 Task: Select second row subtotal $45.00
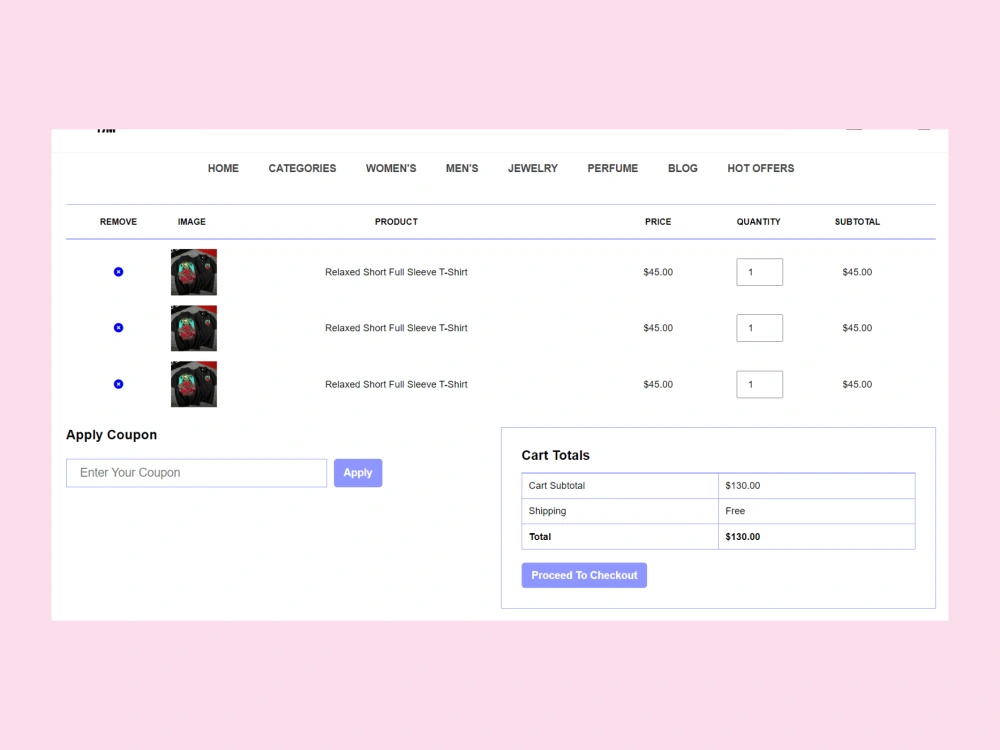tap(857, 328)
